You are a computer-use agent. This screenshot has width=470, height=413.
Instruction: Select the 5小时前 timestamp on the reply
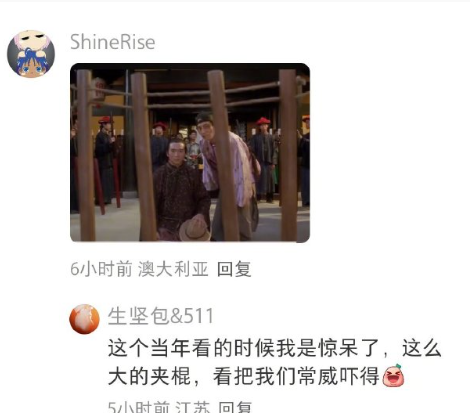click(139, 407)
